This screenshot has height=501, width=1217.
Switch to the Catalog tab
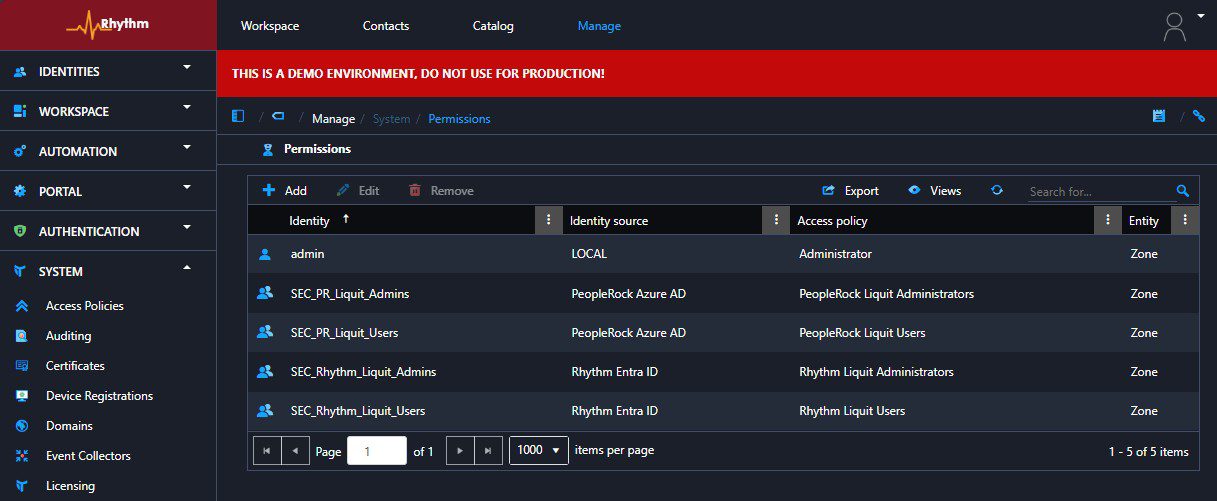(x=493, y=26)
